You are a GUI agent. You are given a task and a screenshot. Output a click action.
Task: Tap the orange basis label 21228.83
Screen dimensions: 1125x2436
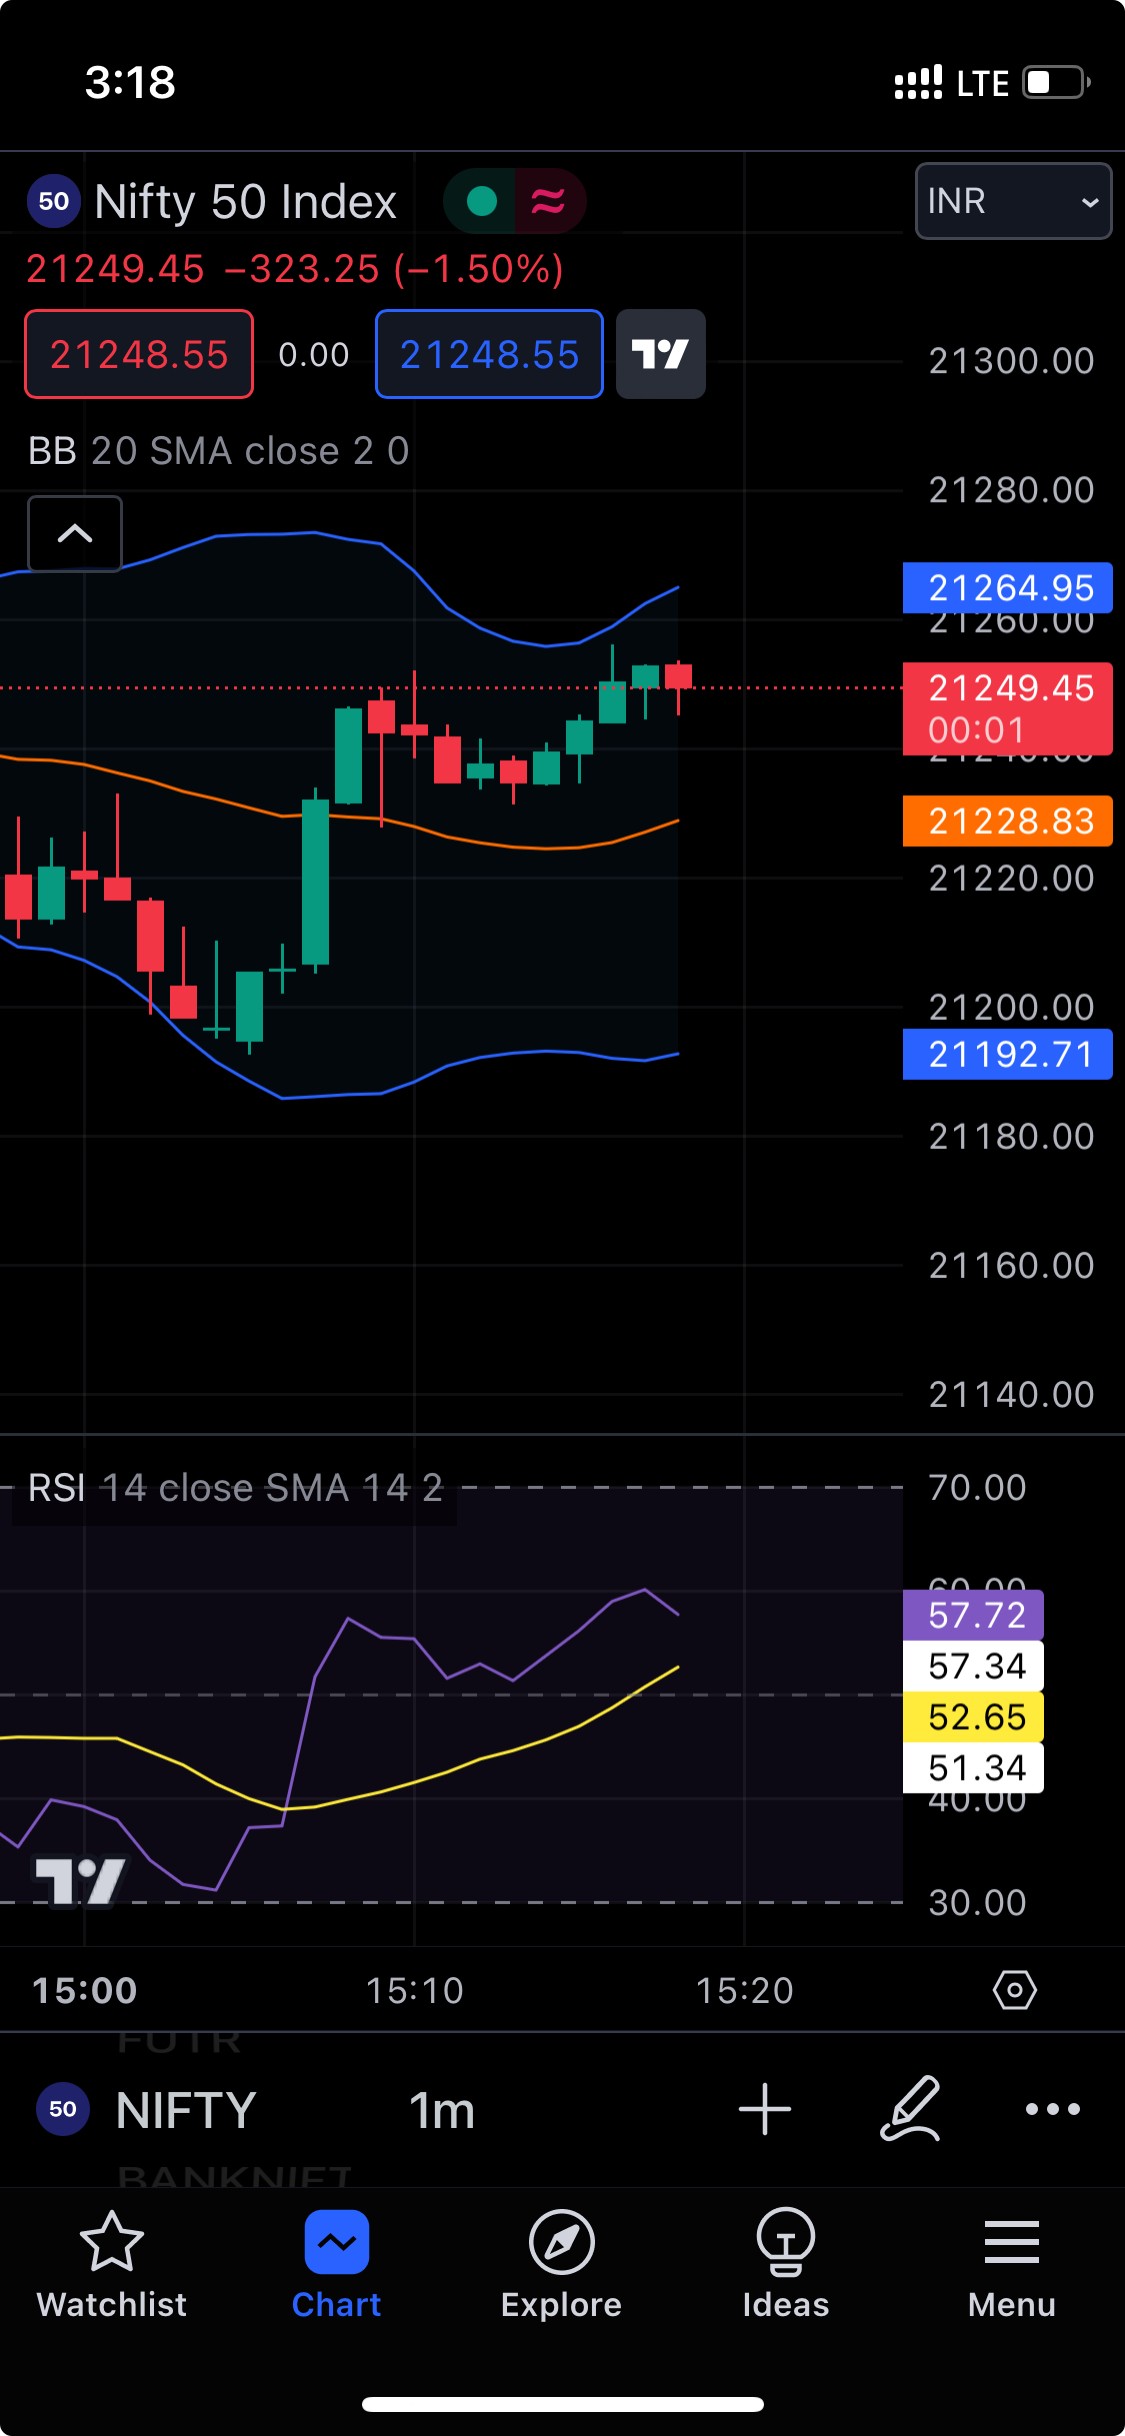pos(1007,821)
